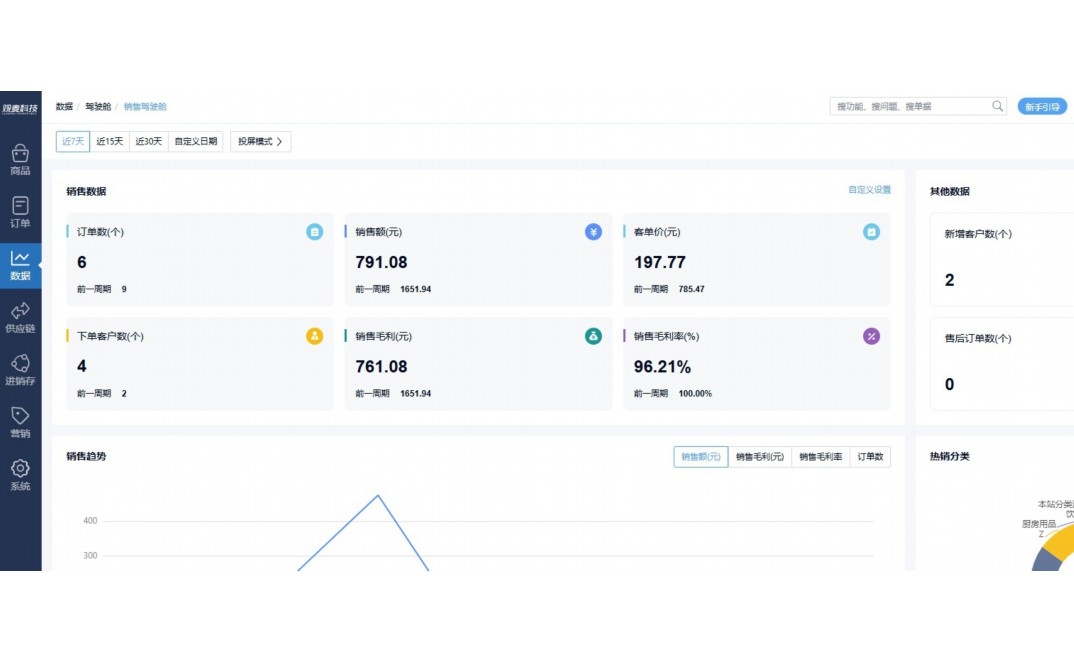1074x662 pixels.
Task: Switch date range to 近30天
Action: point(148,142)
